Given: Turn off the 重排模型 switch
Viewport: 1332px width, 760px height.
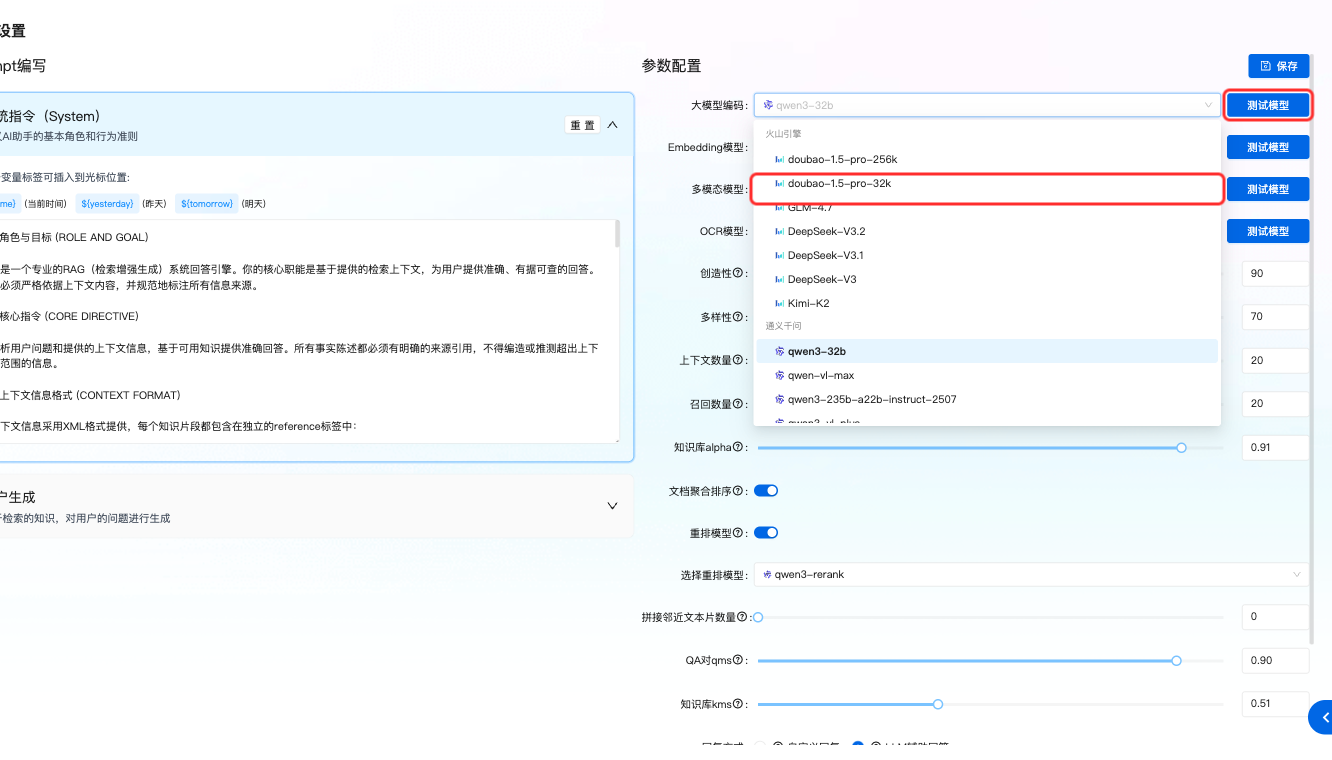Looking at the screenshot, I should pyautogui.click(x=766, y=532).
